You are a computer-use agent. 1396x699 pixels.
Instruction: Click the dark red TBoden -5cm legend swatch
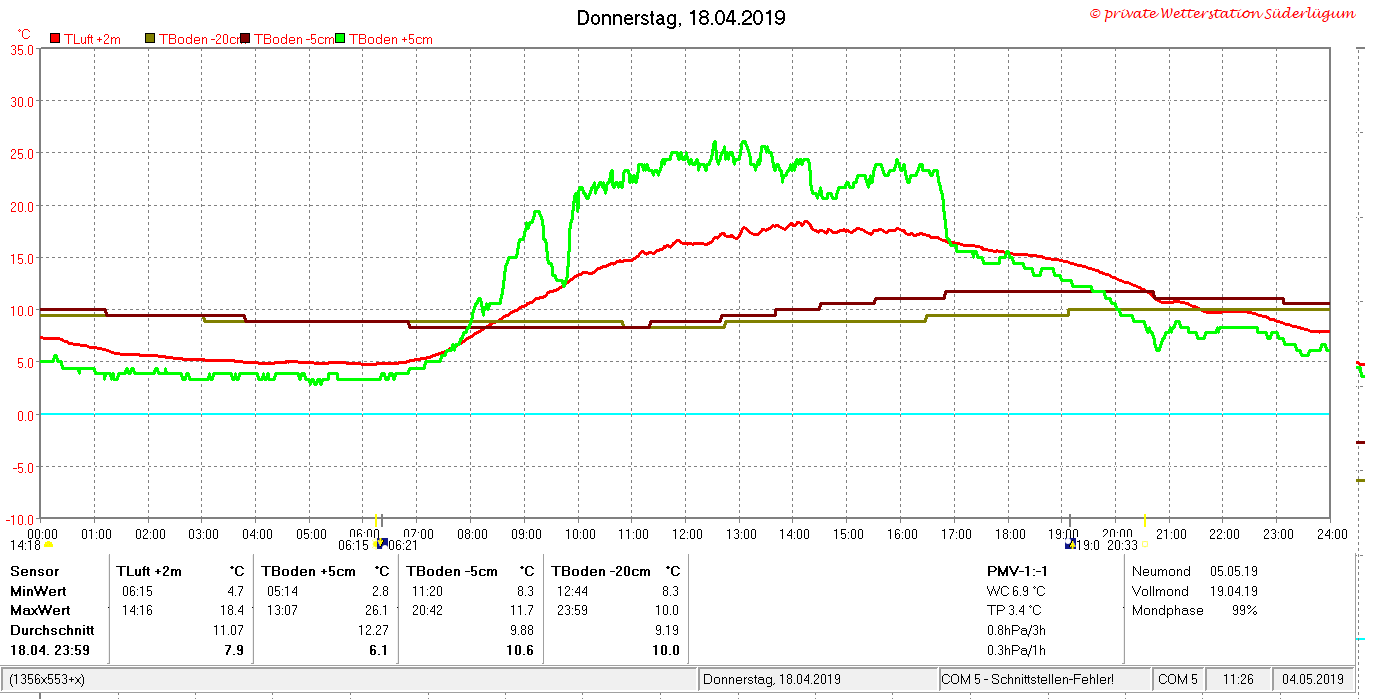pos(246,39)
